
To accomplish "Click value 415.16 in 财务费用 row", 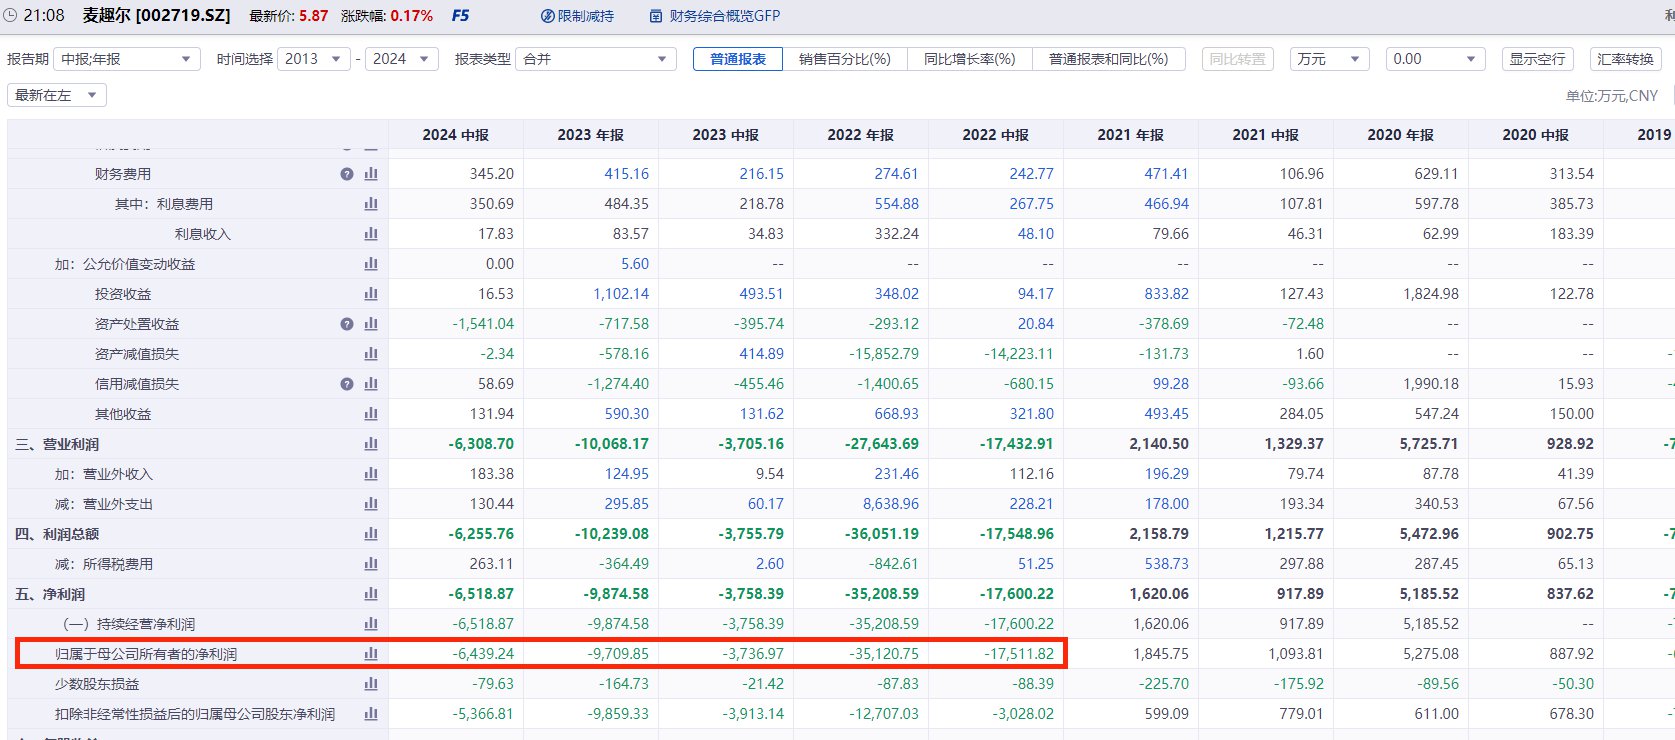I will [626, 174].
